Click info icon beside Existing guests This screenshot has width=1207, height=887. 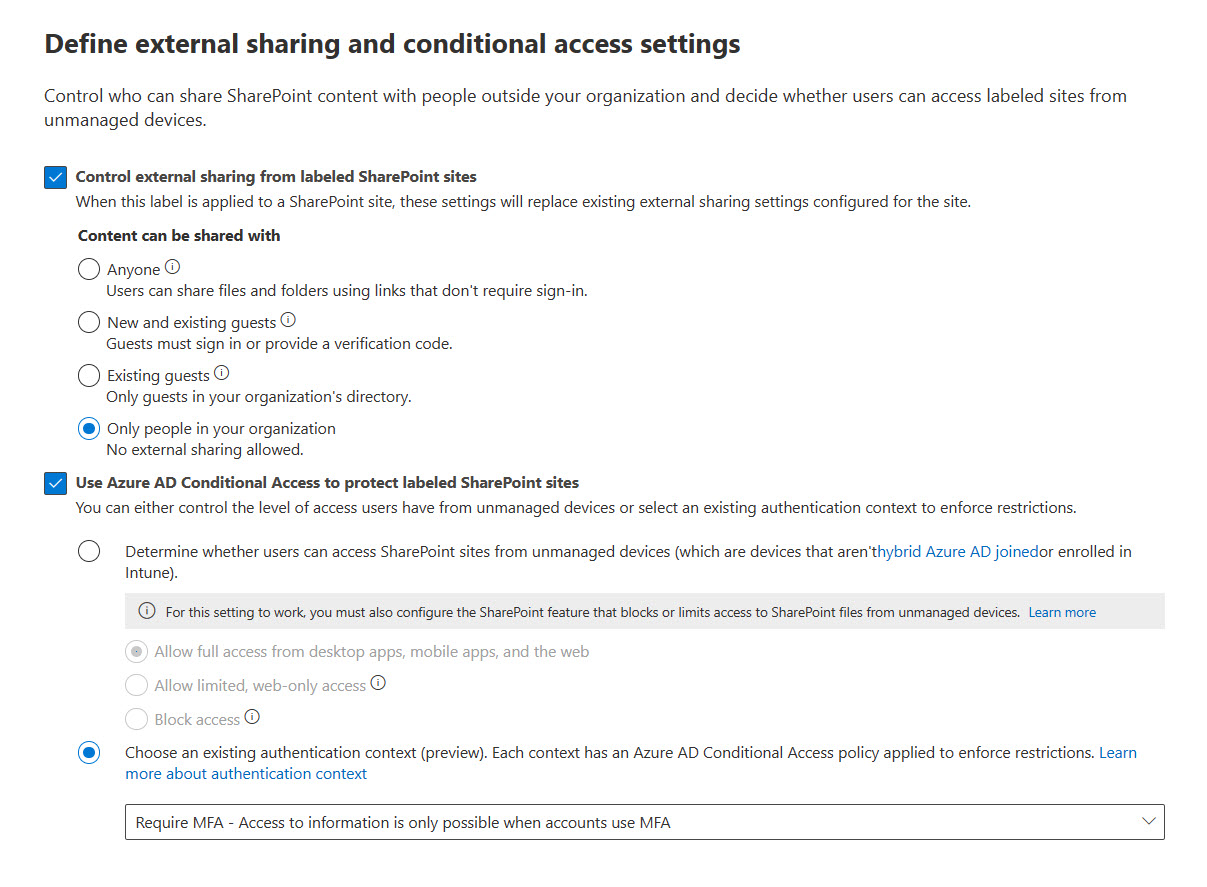[x=219, y=371]
